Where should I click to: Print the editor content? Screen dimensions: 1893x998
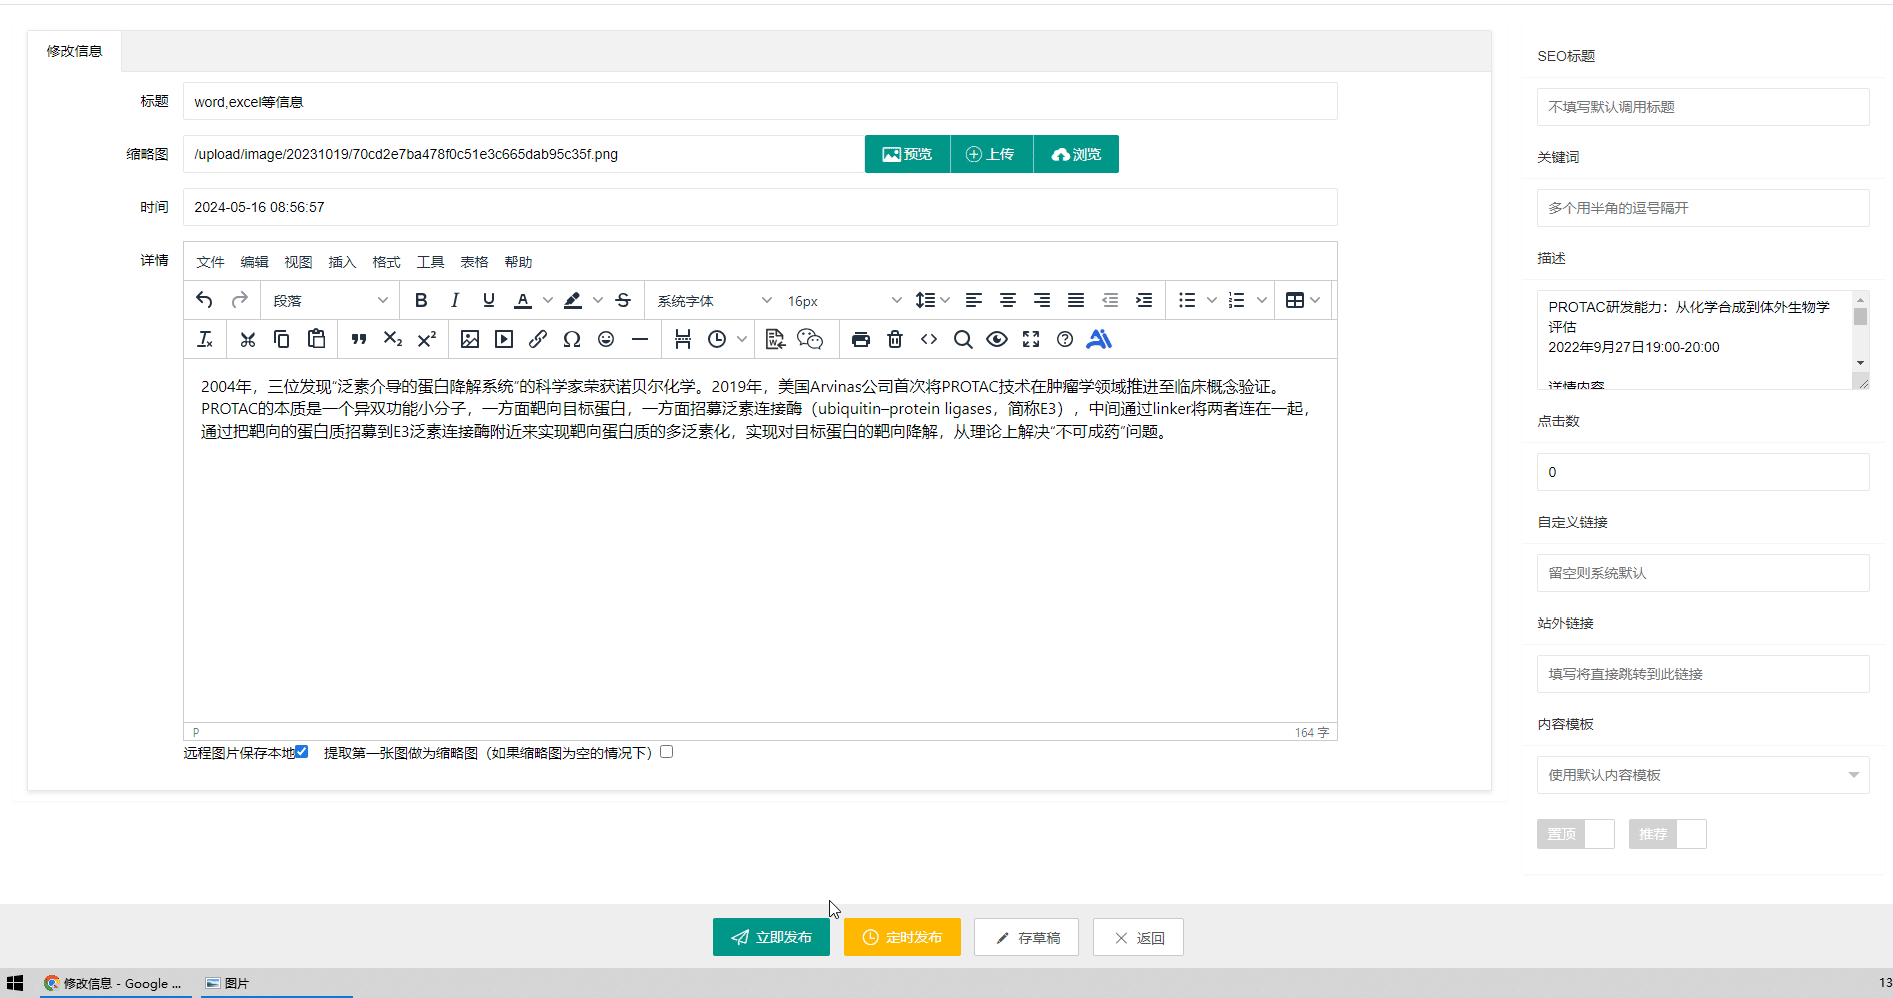click(x=861, y=339)
